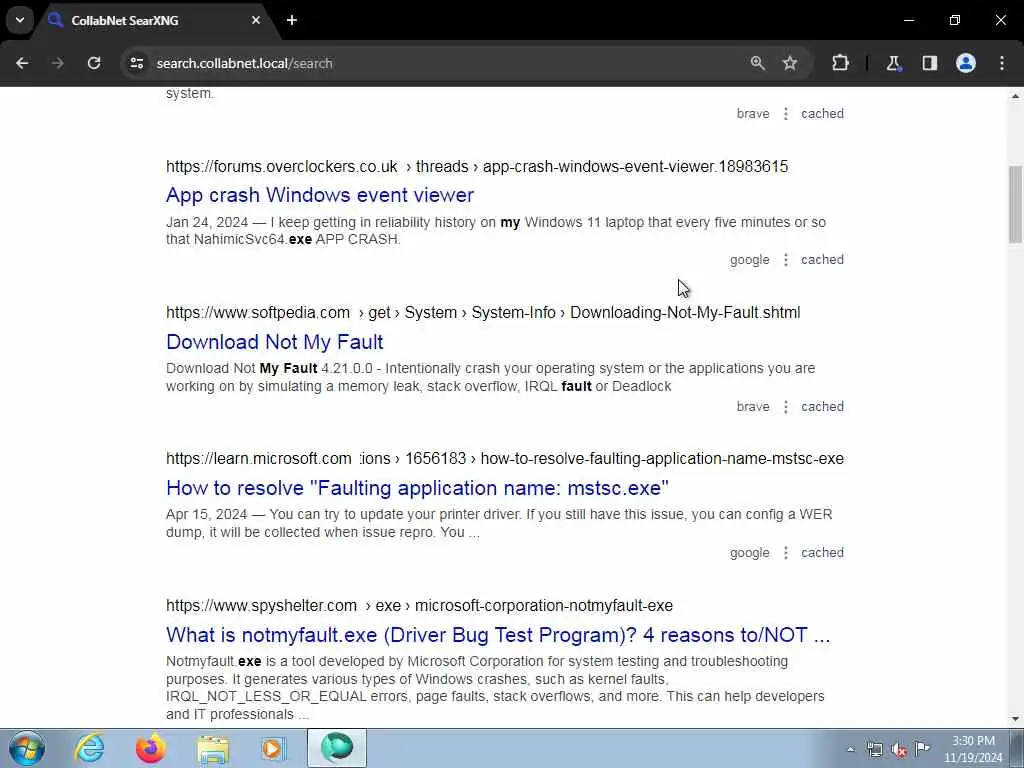Click the forums.overclockers.co.uk URL text

pos(281,167)
